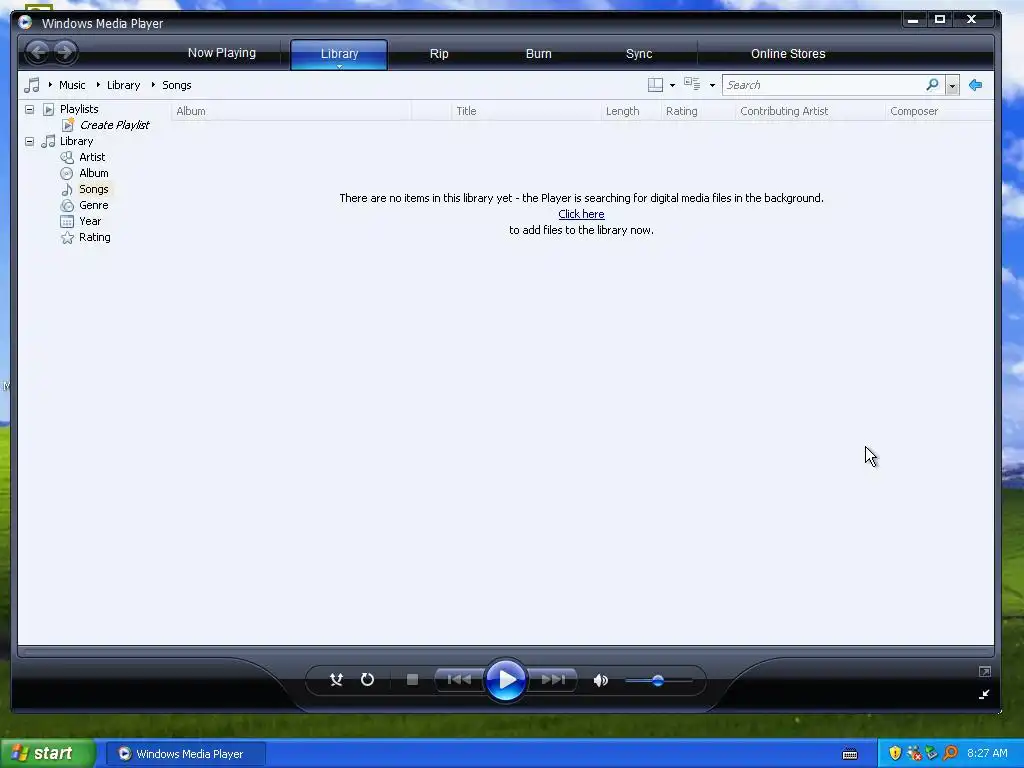Click the Safely Remove Hardware tray icon
The width and height of the screenshot is (1024, 768).
coord(932,753)
